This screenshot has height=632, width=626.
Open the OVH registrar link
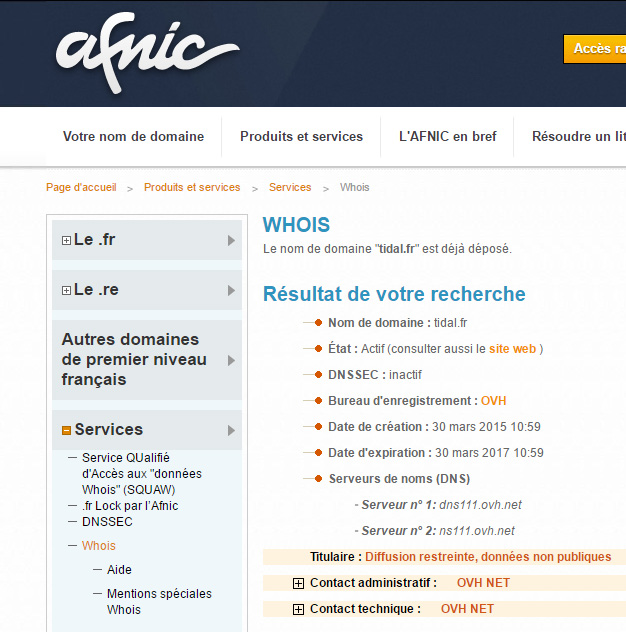(493, 401)
